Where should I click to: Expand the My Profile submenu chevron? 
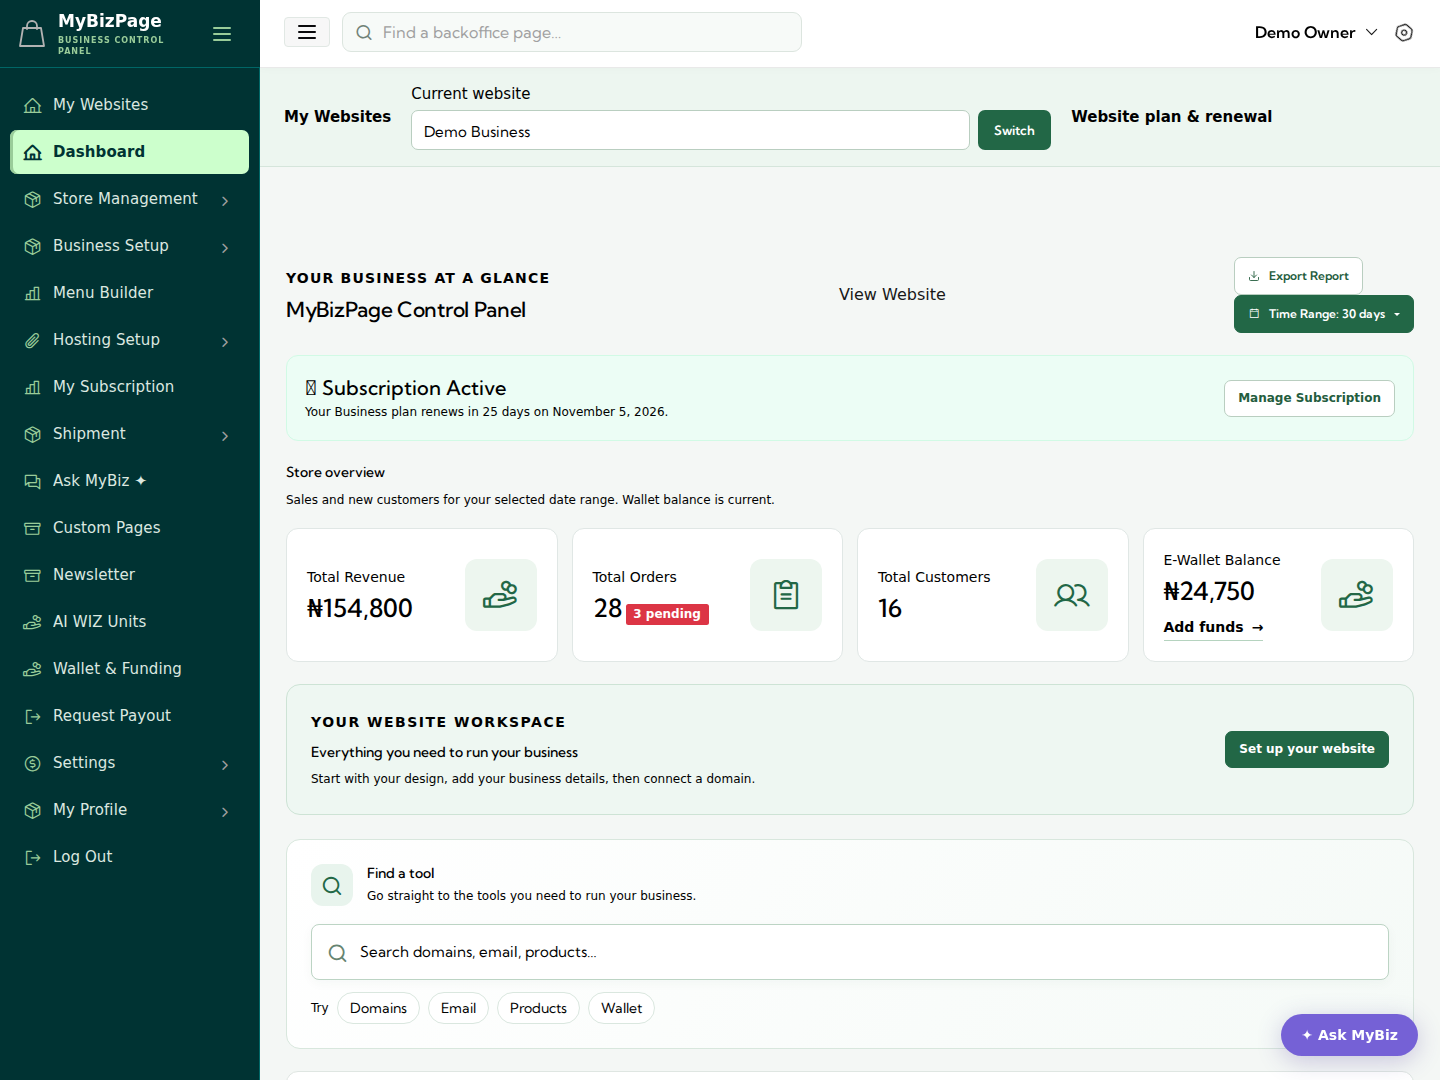225,811
